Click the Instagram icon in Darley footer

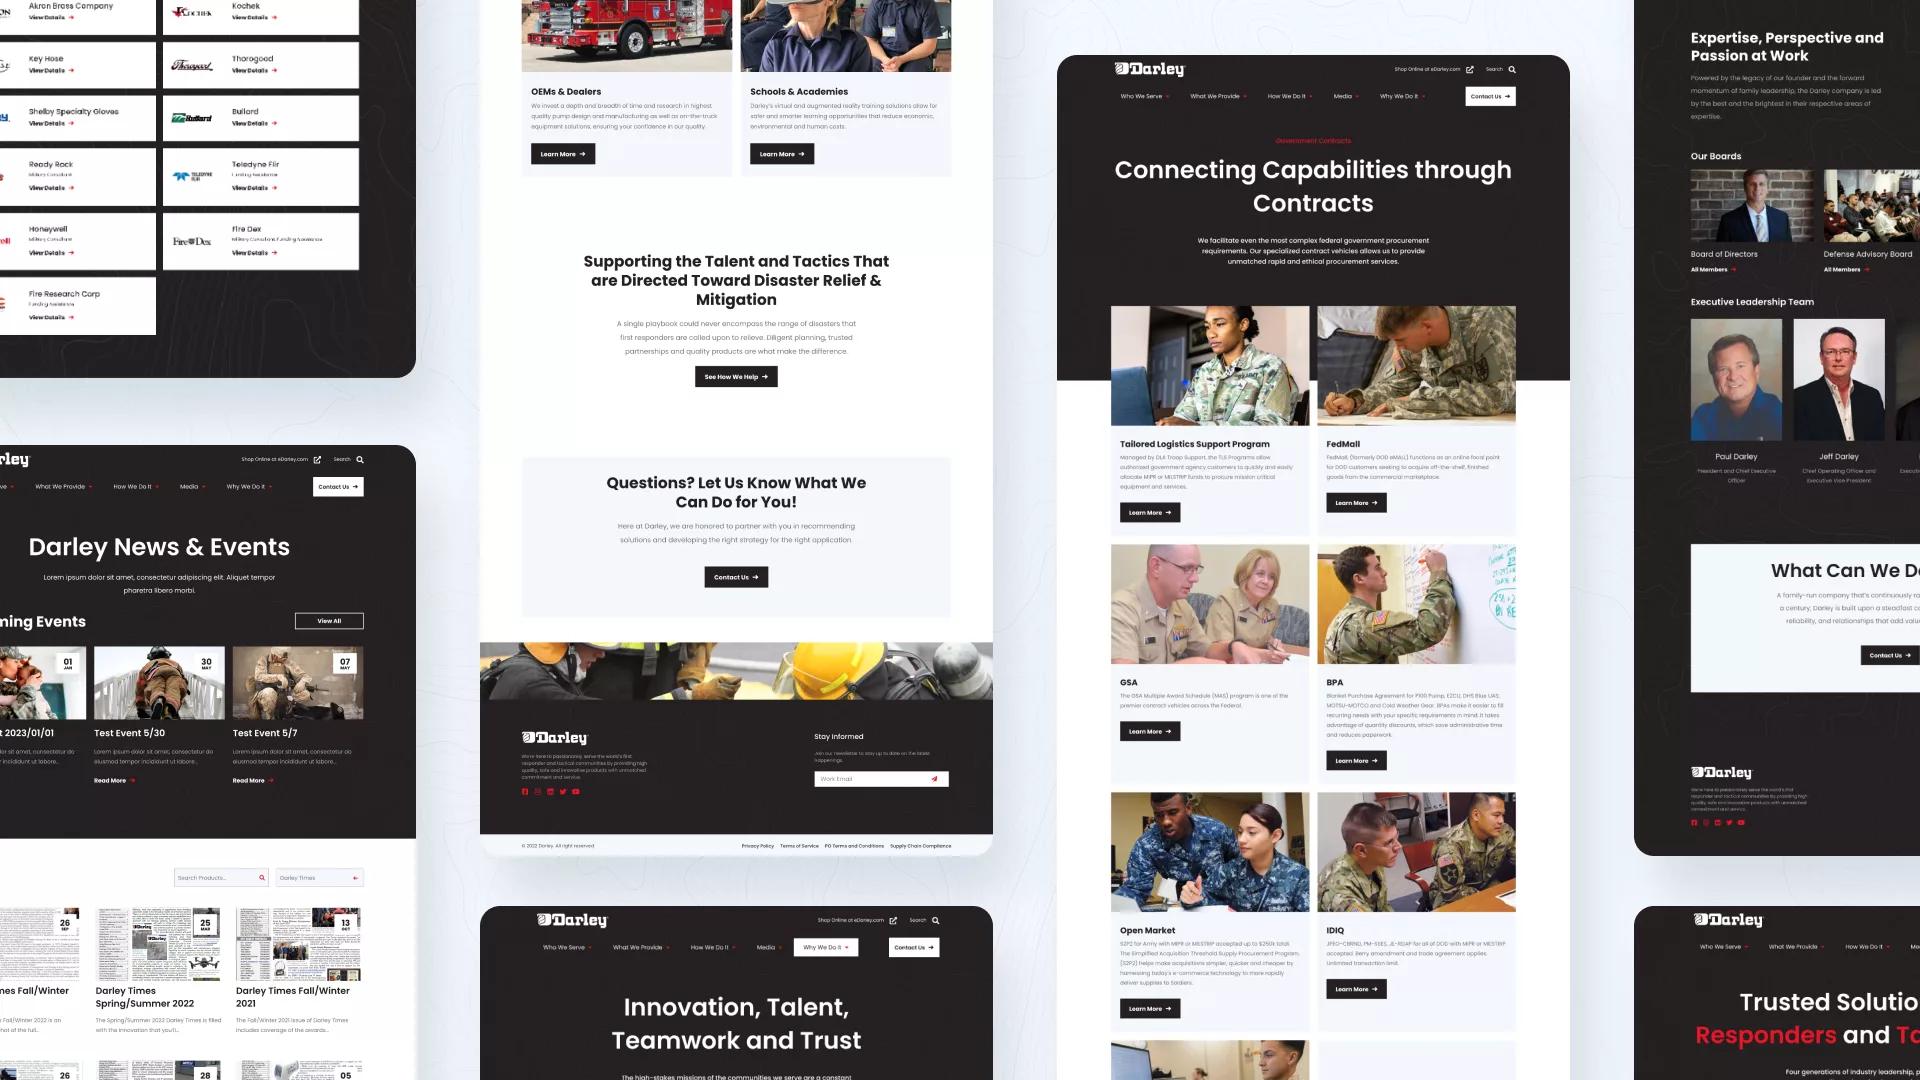[537, 791]
